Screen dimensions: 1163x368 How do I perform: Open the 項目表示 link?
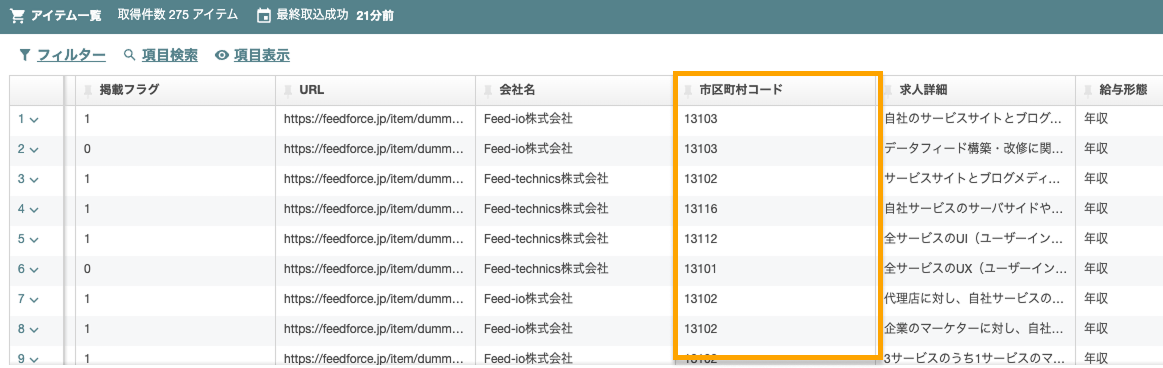pyautogui.click(x=262, y=55)
